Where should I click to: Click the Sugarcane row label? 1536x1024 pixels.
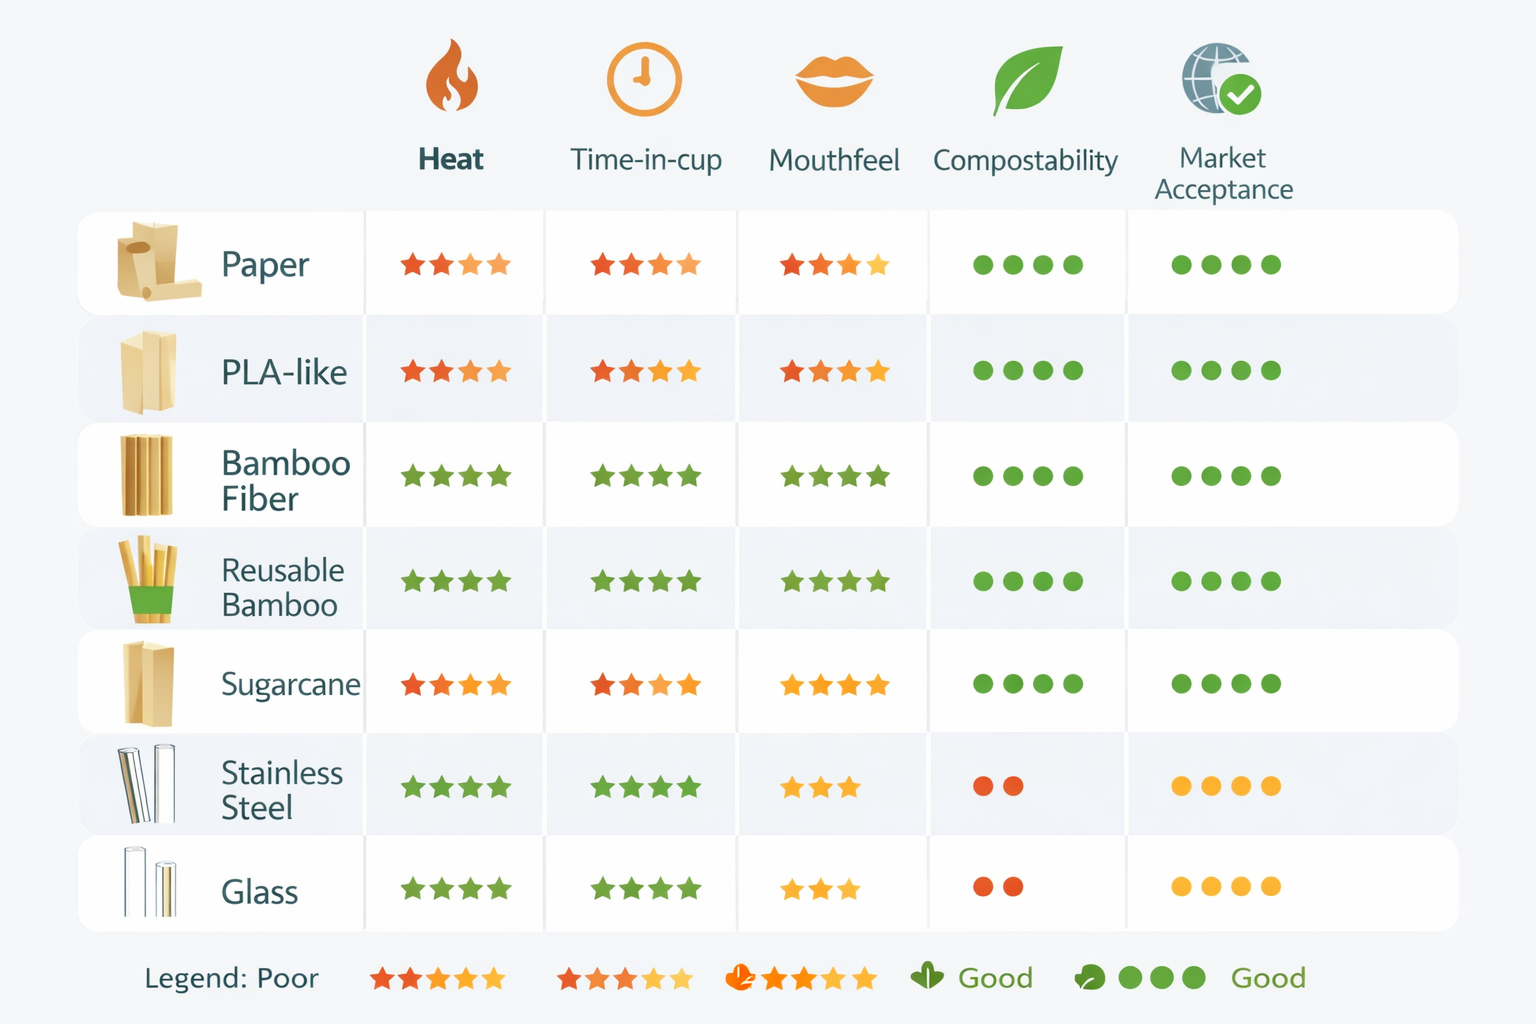click(x=290, y=685)
